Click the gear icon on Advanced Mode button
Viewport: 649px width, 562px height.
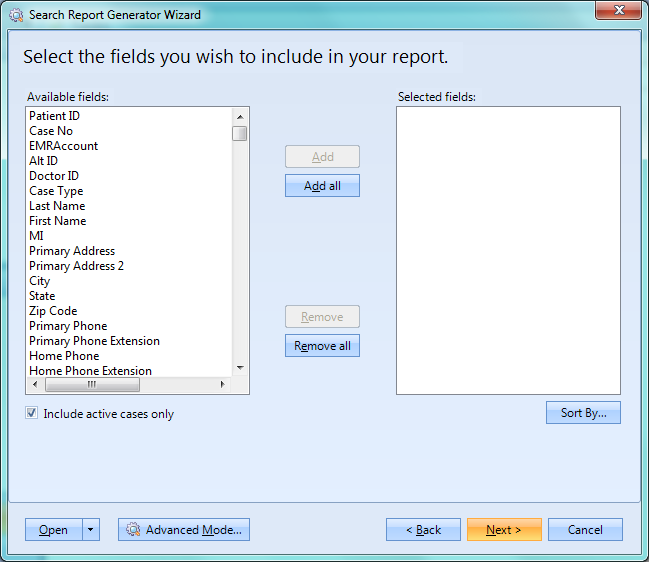pos(132,530)
